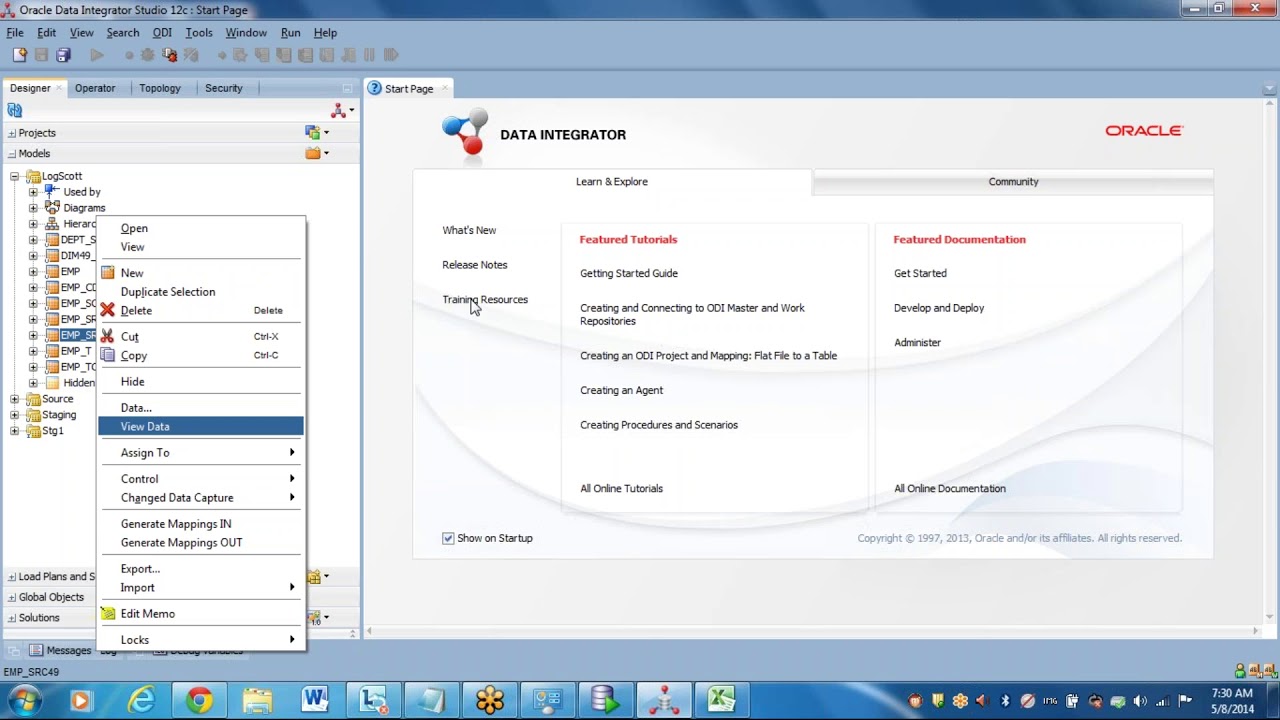The image size is (1280, 720).
Task: Open Microsoft Word from the taskbar
Action: tap(315, 700)
